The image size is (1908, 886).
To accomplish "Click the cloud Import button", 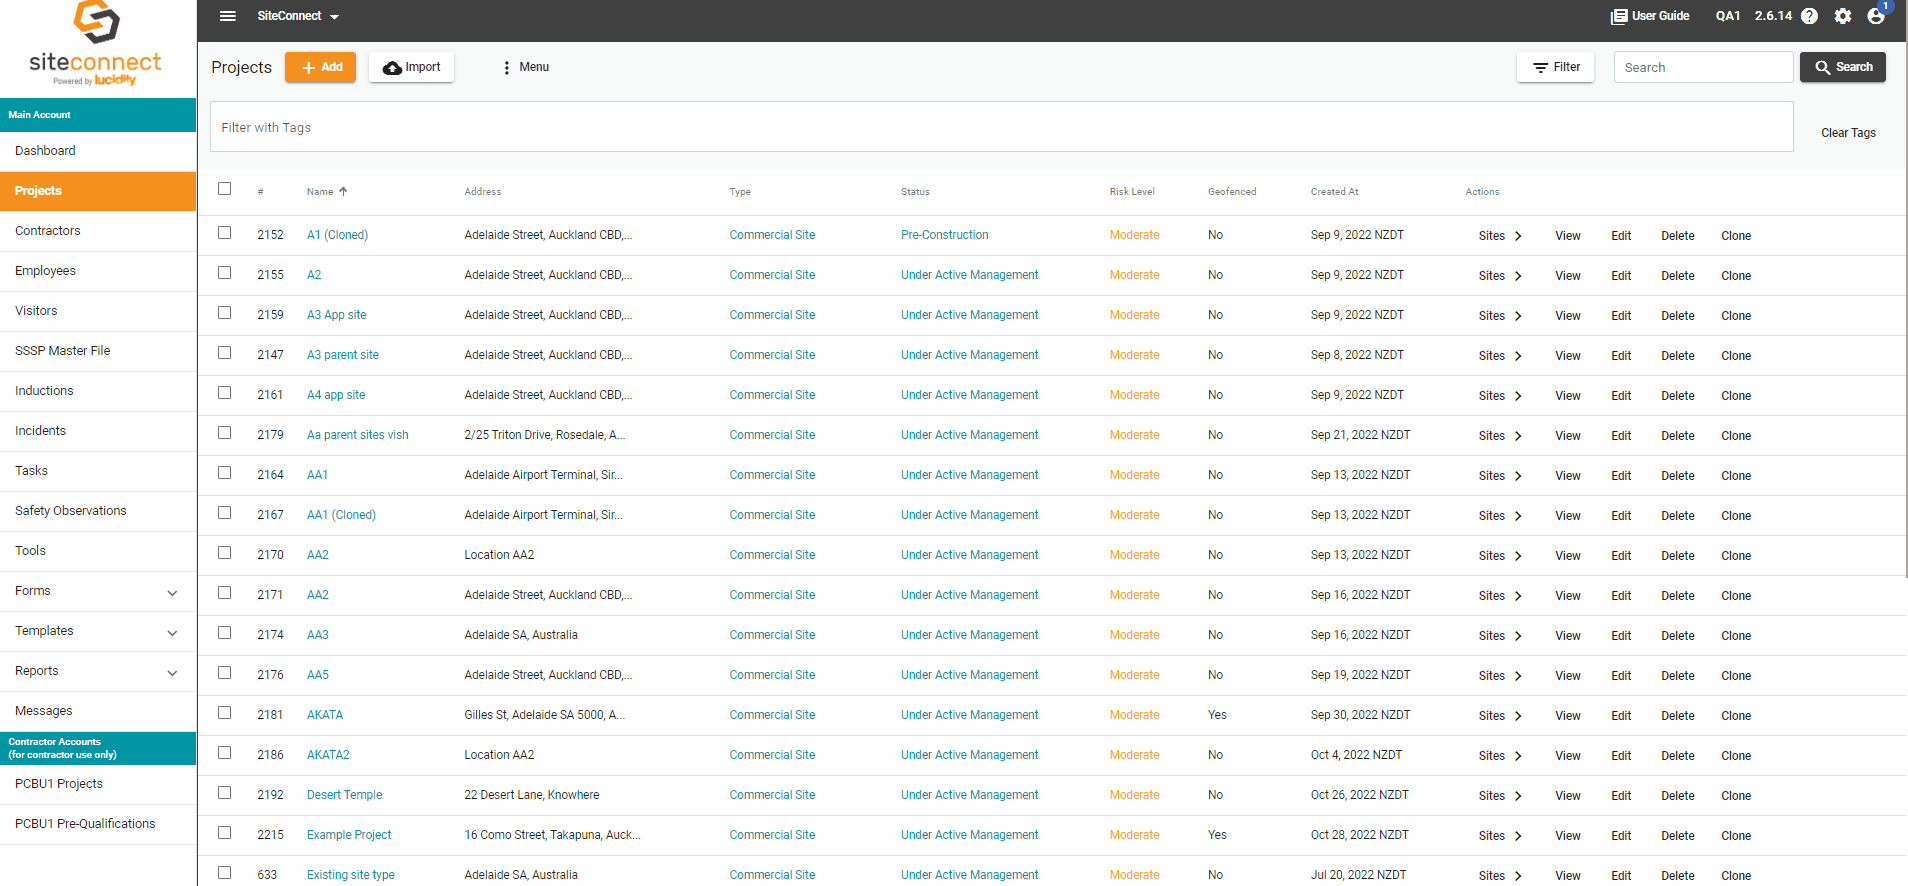I will point(411,67).
